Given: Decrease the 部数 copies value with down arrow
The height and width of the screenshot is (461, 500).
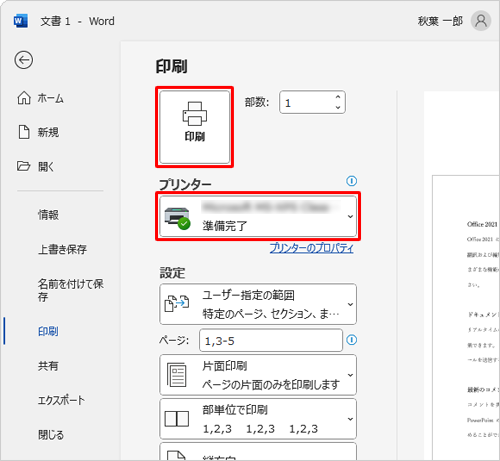Looking at the screenshot, I should tap(338, 107).
